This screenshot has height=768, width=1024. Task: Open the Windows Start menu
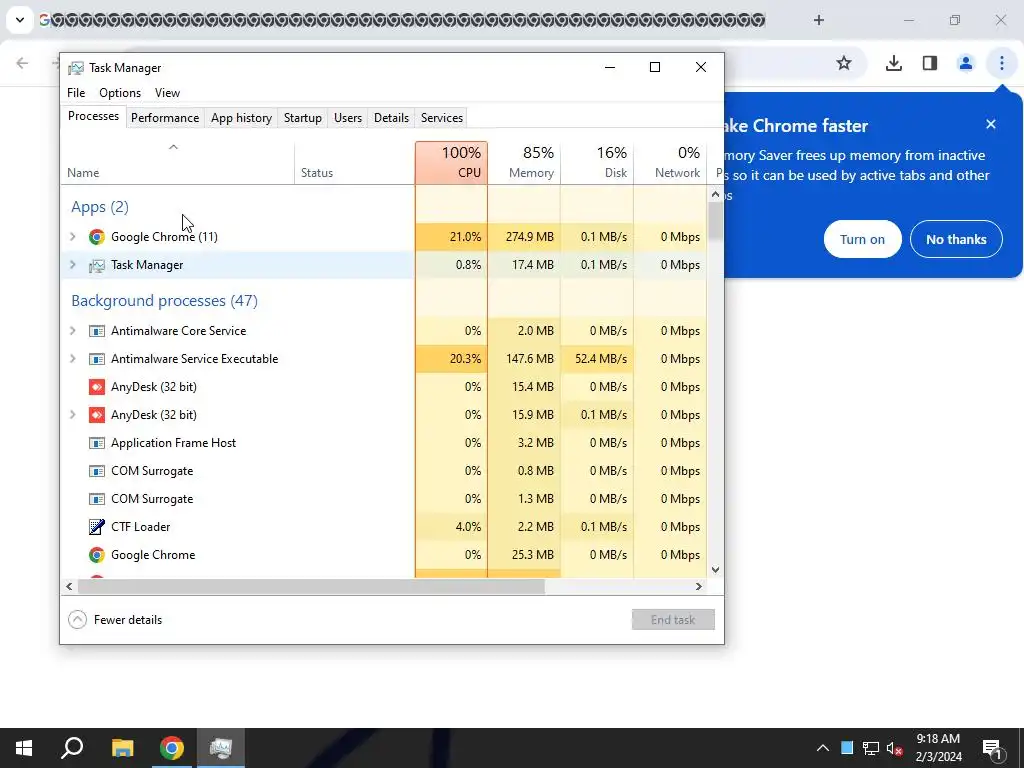24,748
